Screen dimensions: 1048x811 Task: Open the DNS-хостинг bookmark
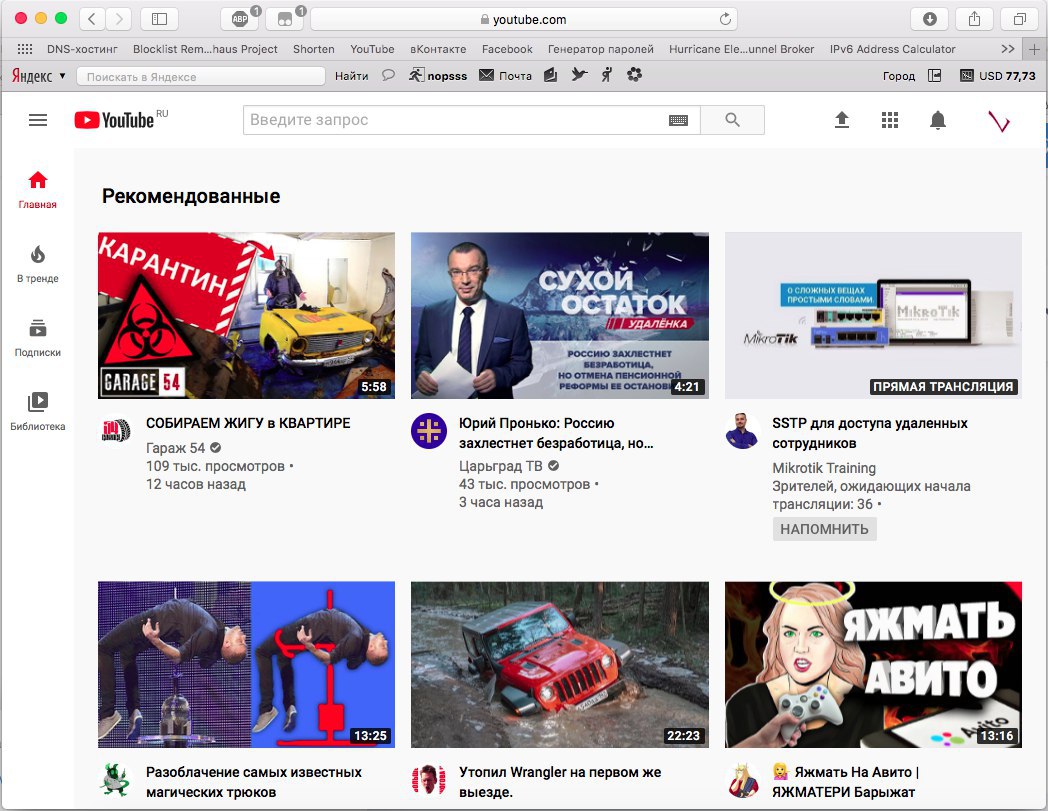click(82, 49)
